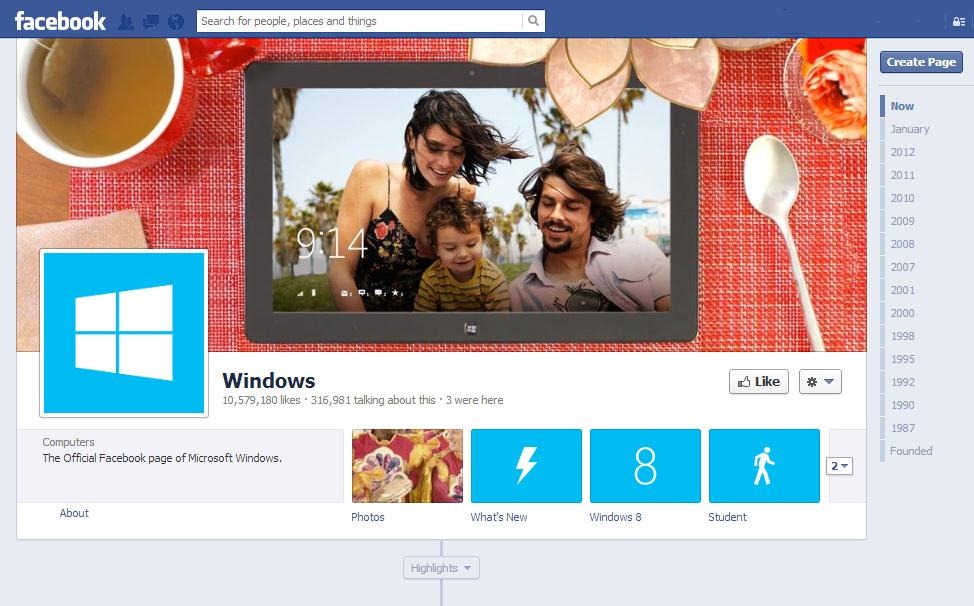Jump to Founded on the timeline

tap(911, 451)
